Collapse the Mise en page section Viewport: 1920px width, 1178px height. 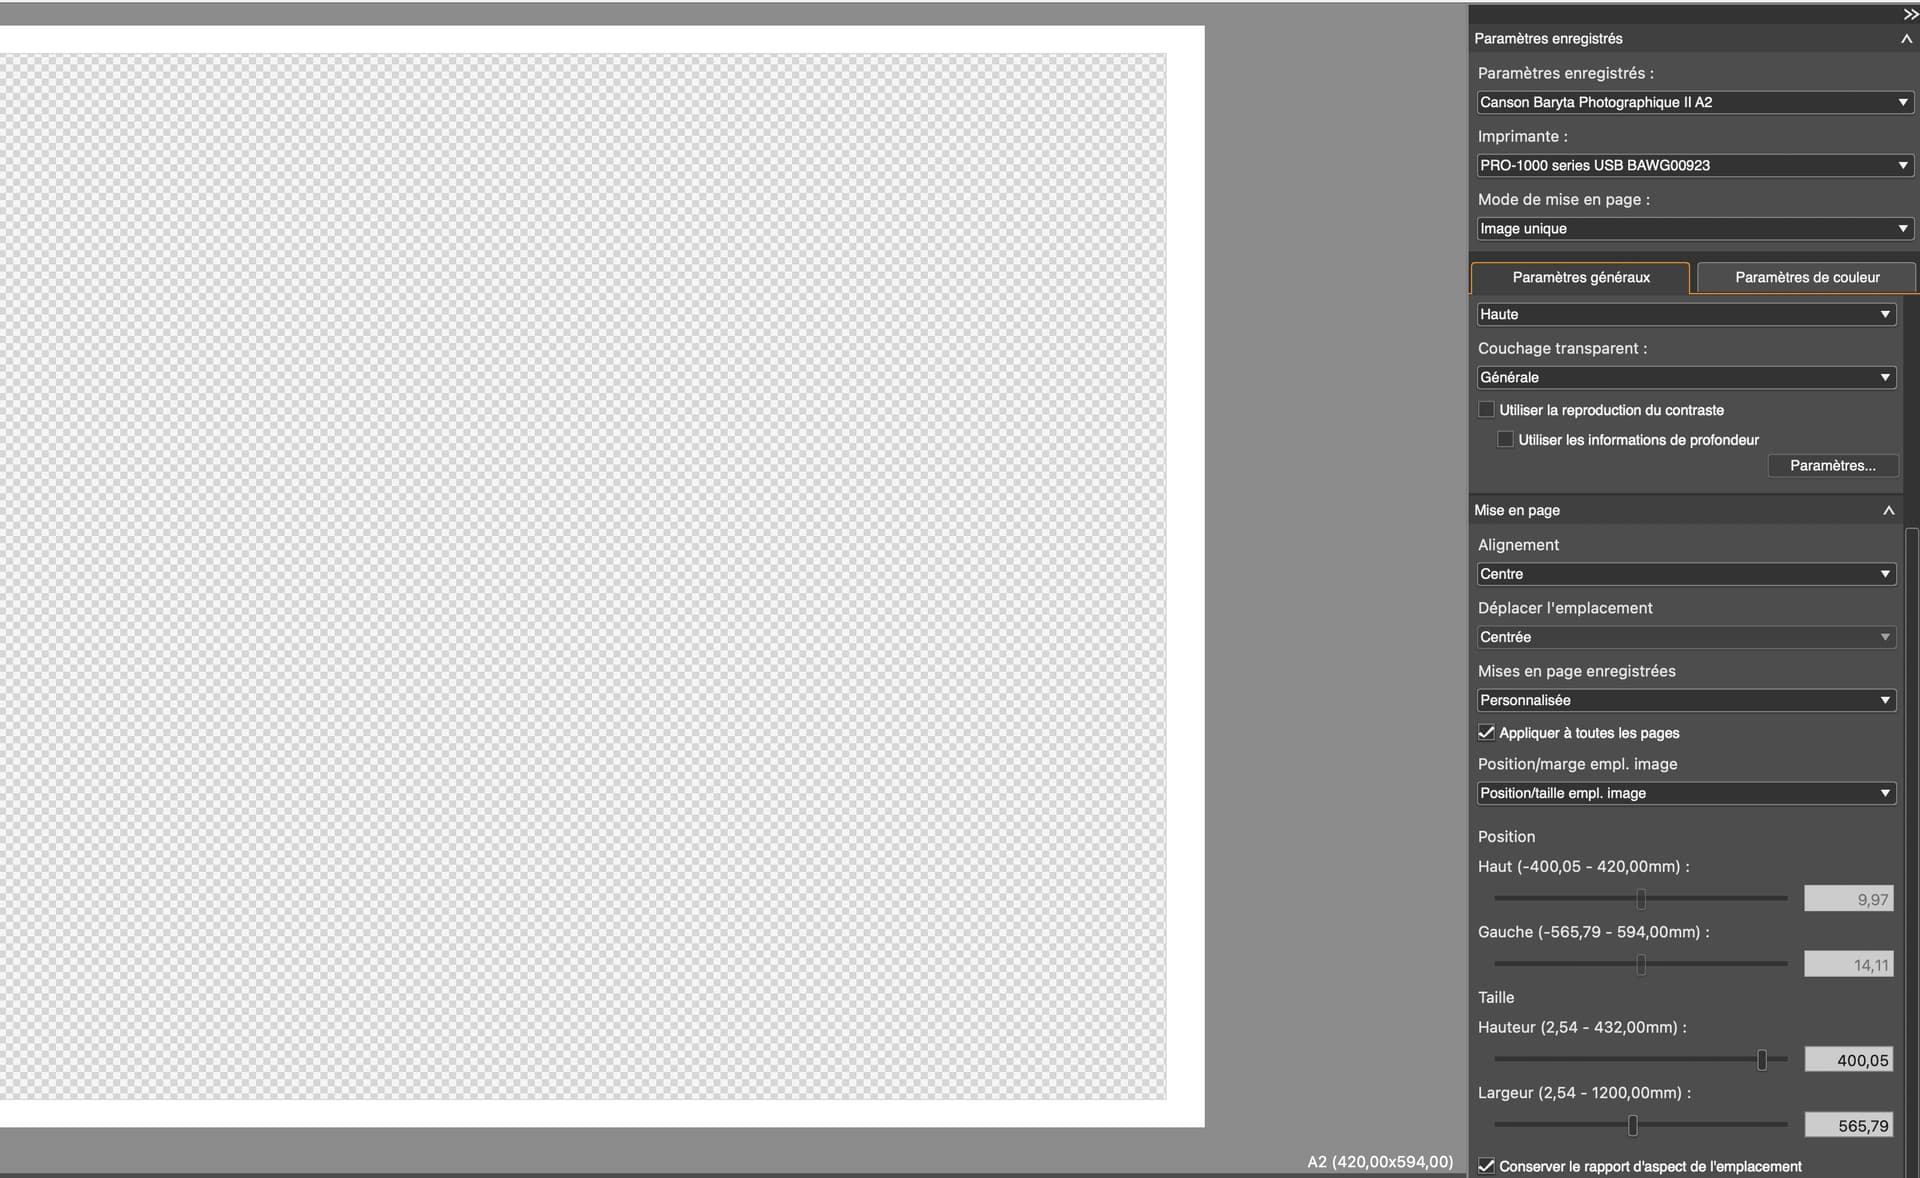pos(1888,511)
